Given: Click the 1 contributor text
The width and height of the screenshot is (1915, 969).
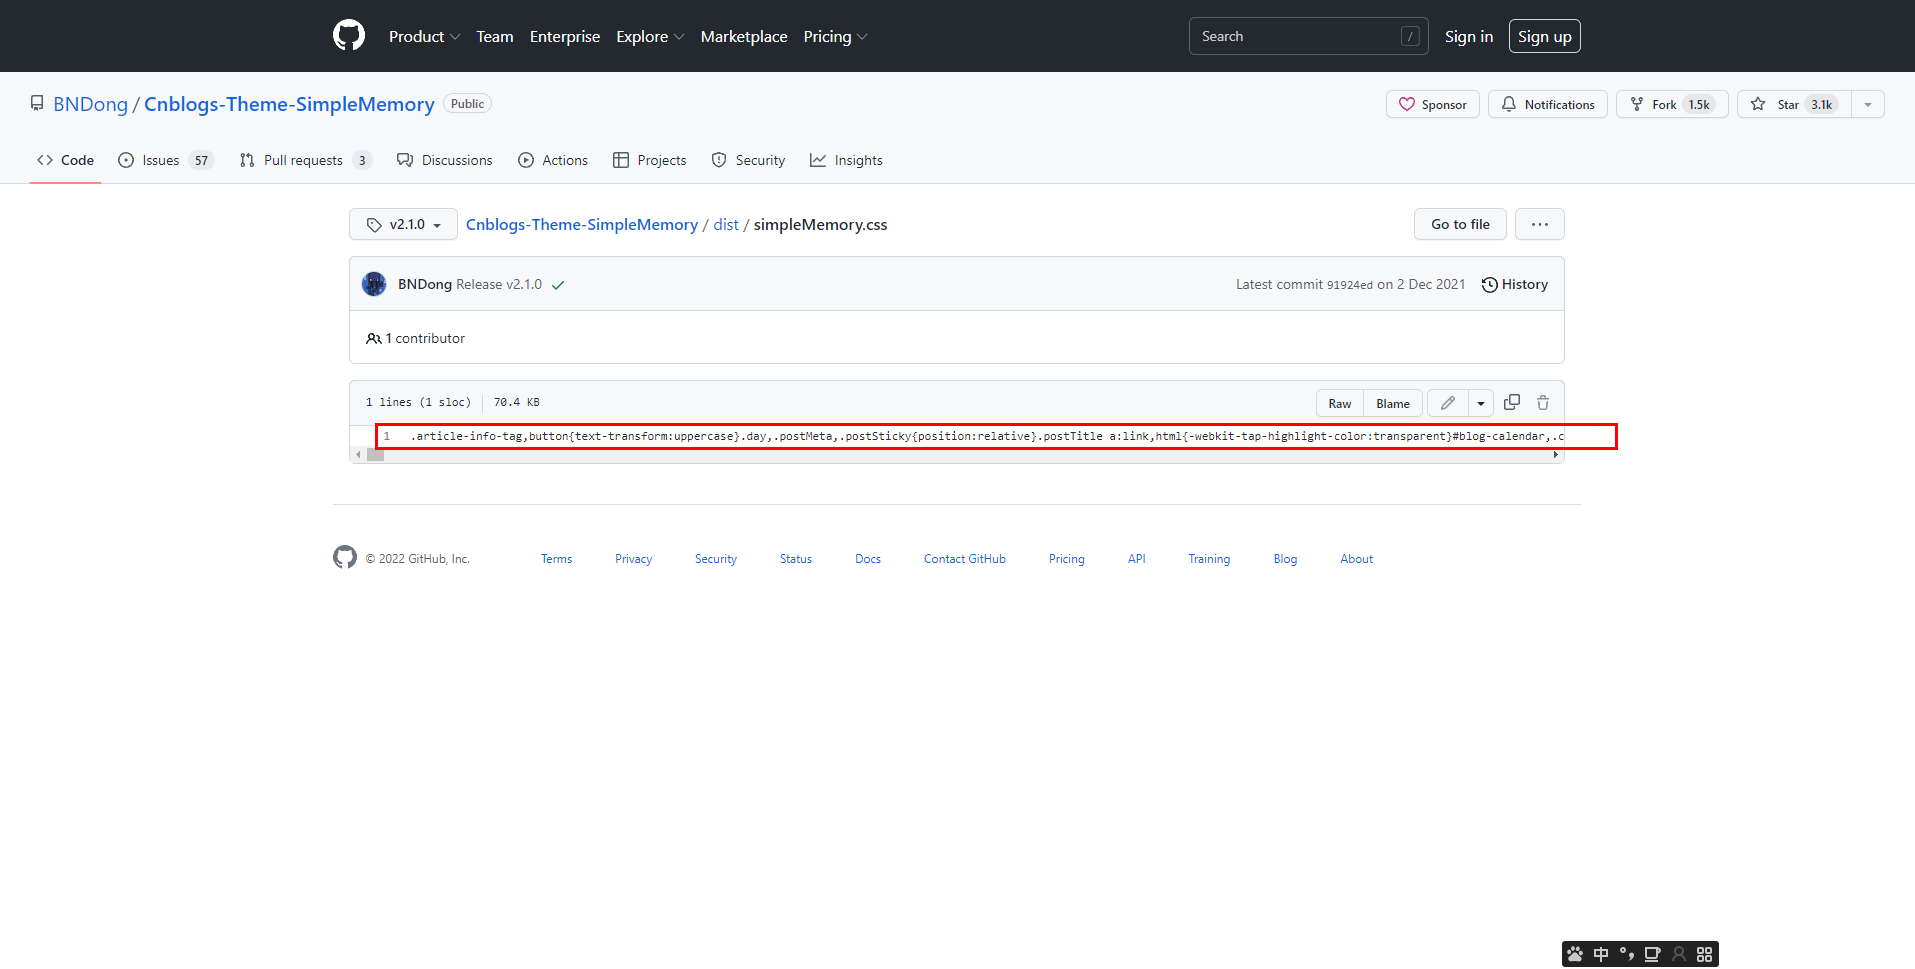Looking at the screenshot, I should coord(425,338).
